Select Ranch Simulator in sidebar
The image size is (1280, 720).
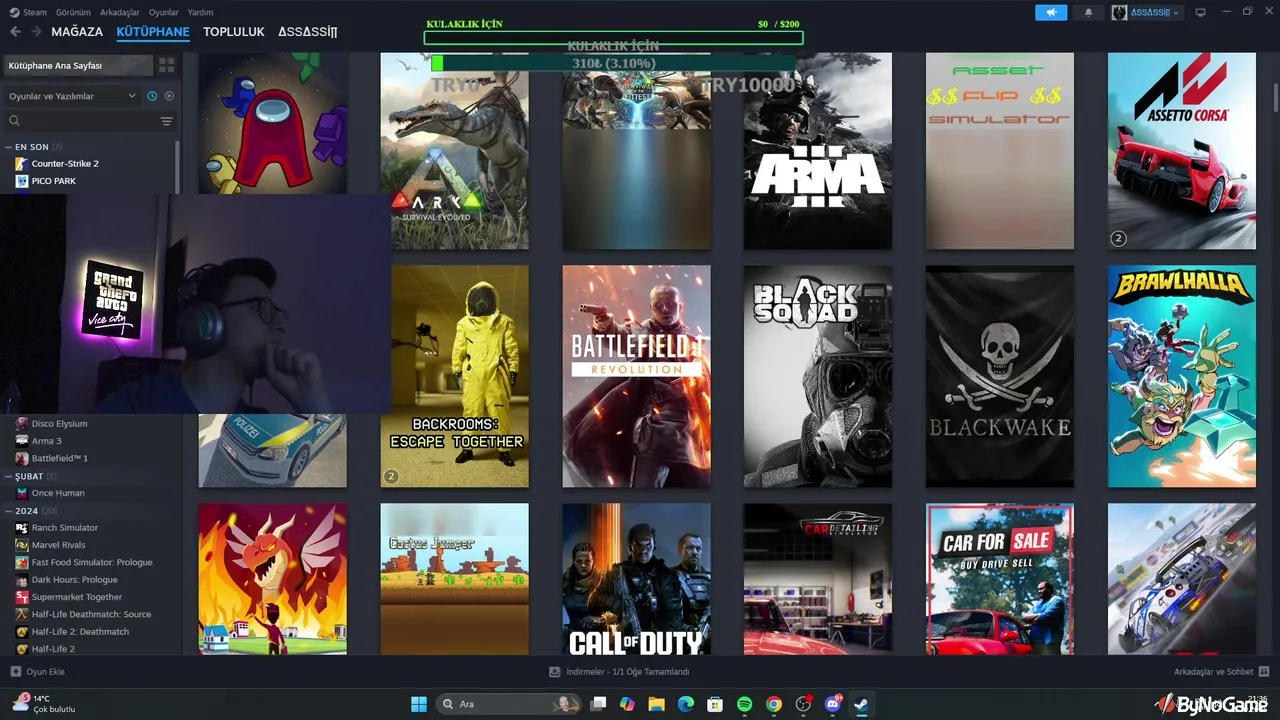65,528
